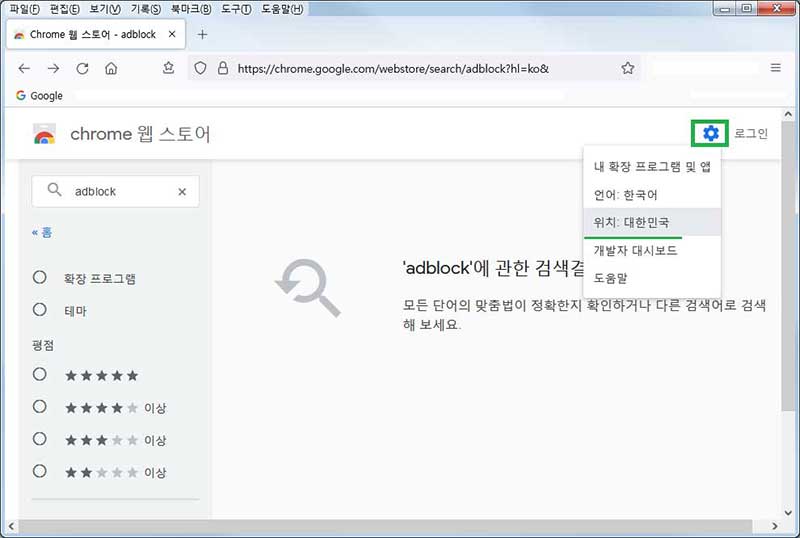Click the vertical scrollbar down arrow
This screenshot has height=538, width=800.
pyautogui.click(x=788, y=512)
